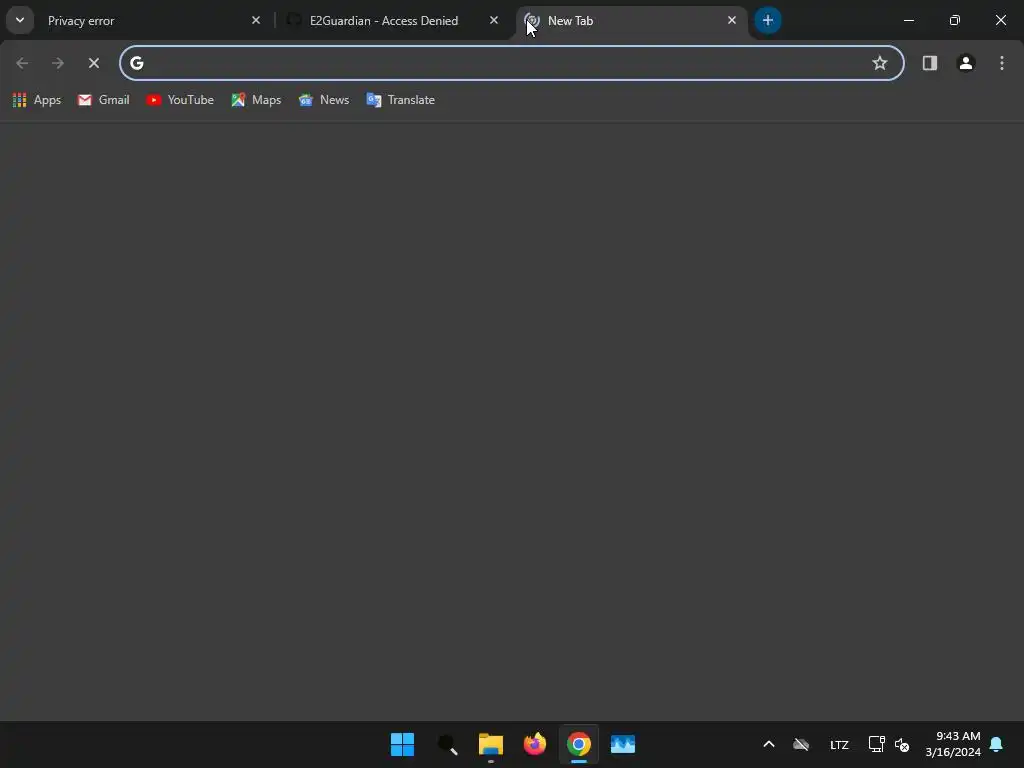Open Windows taskbar search
Screen dimensions: 1024x768
(447, 744)
